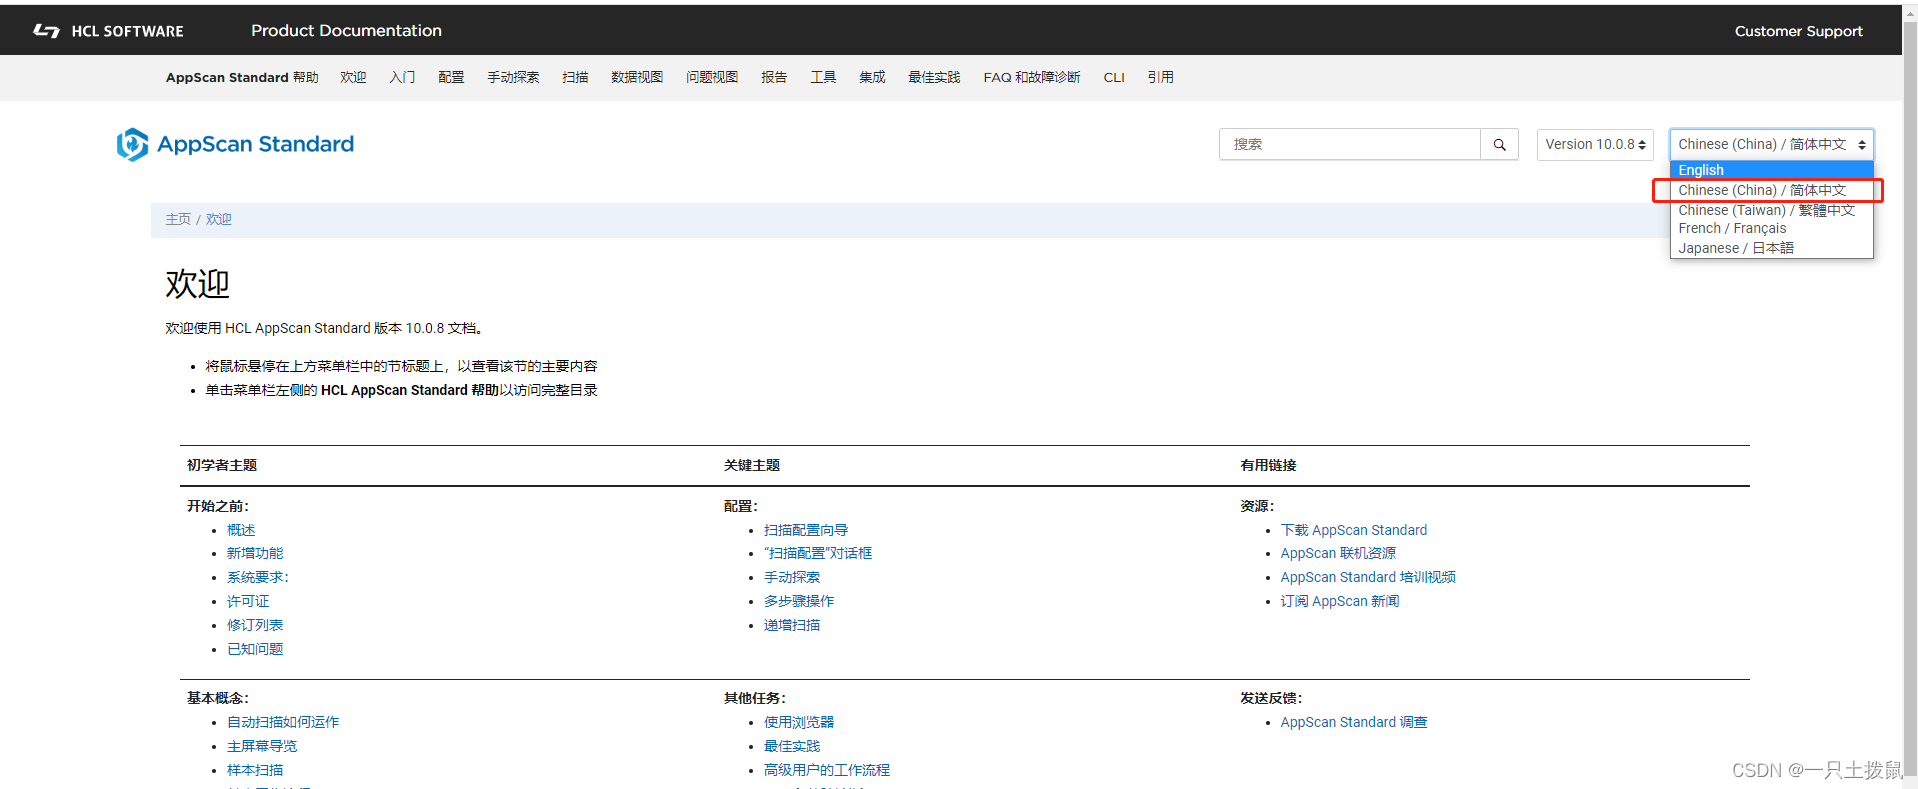
Task: Go to Customer Support page
Action: point(1798,31)
